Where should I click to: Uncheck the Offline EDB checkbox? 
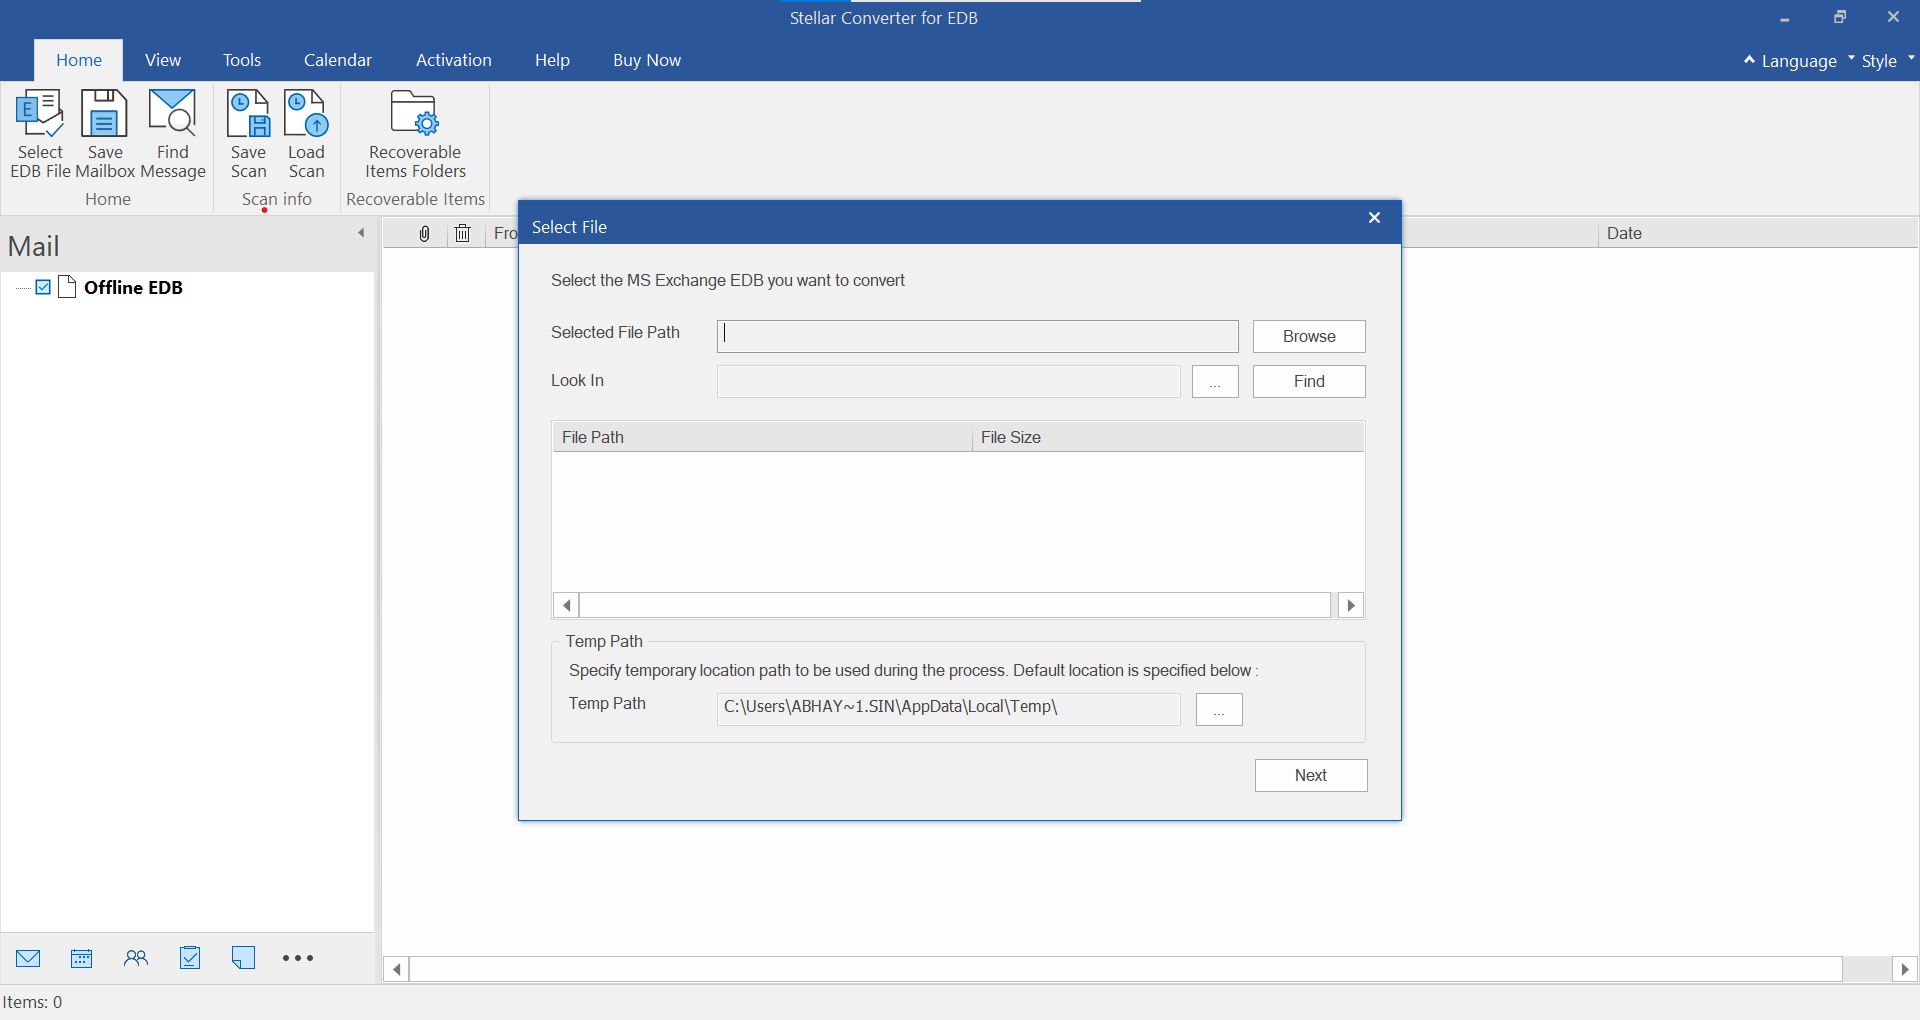click(43, 288)
